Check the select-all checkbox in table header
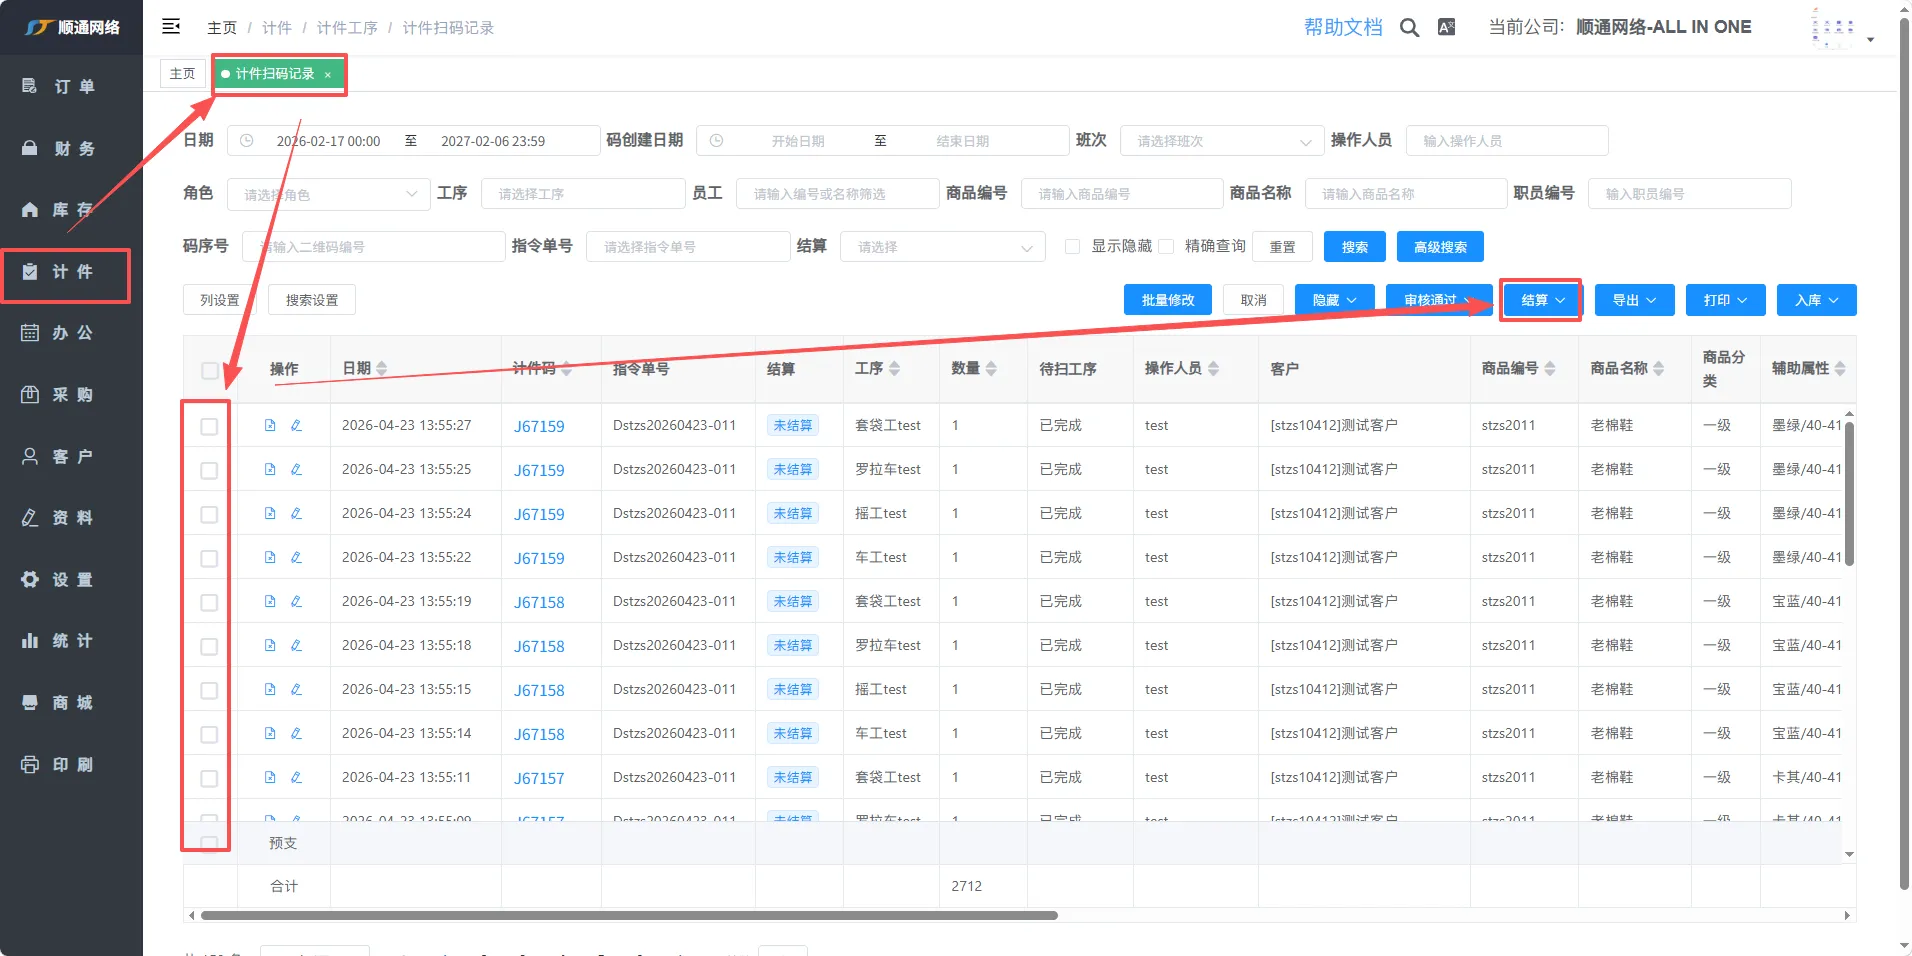 [210, 370]
